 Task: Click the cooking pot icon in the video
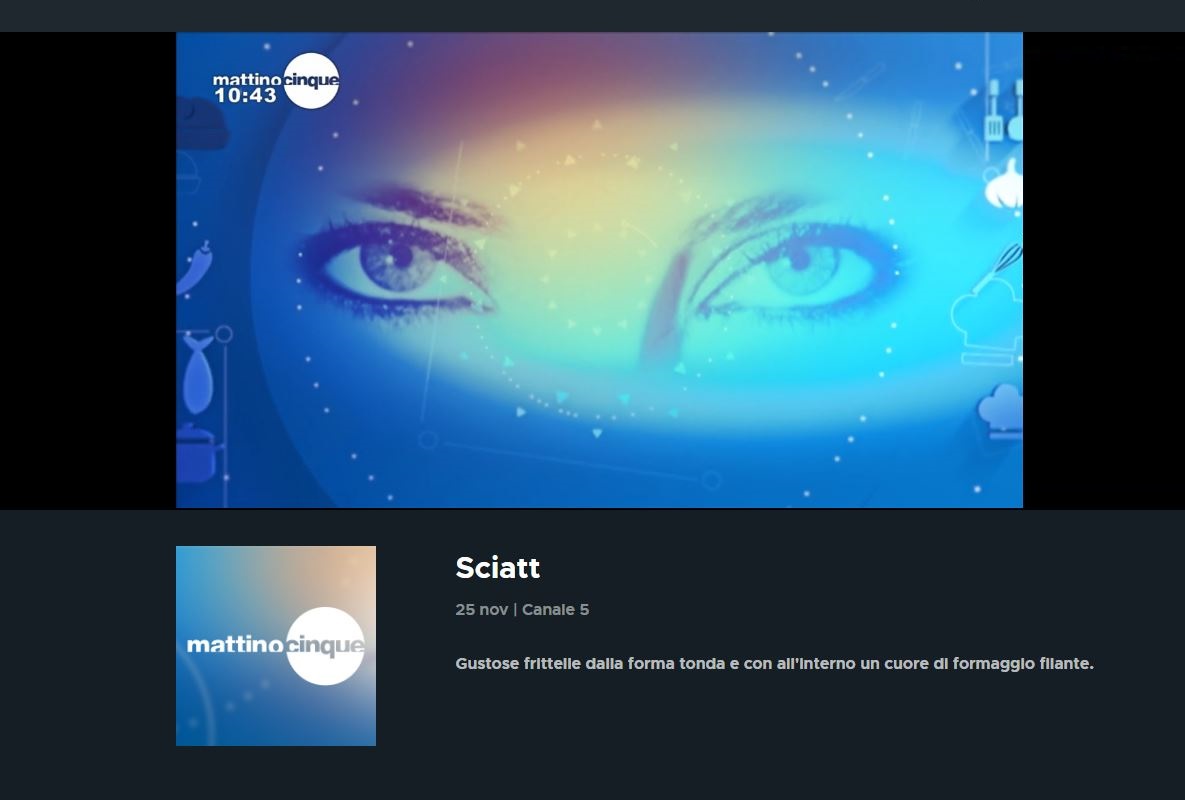[198, 453]
